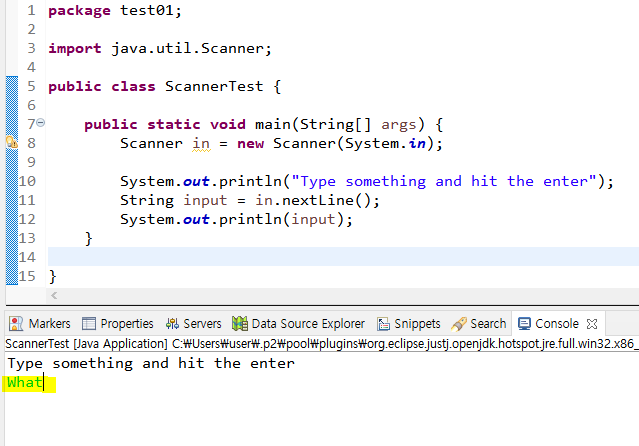Switch to the Properties tab
639x446 pixels.
[117, 324]
